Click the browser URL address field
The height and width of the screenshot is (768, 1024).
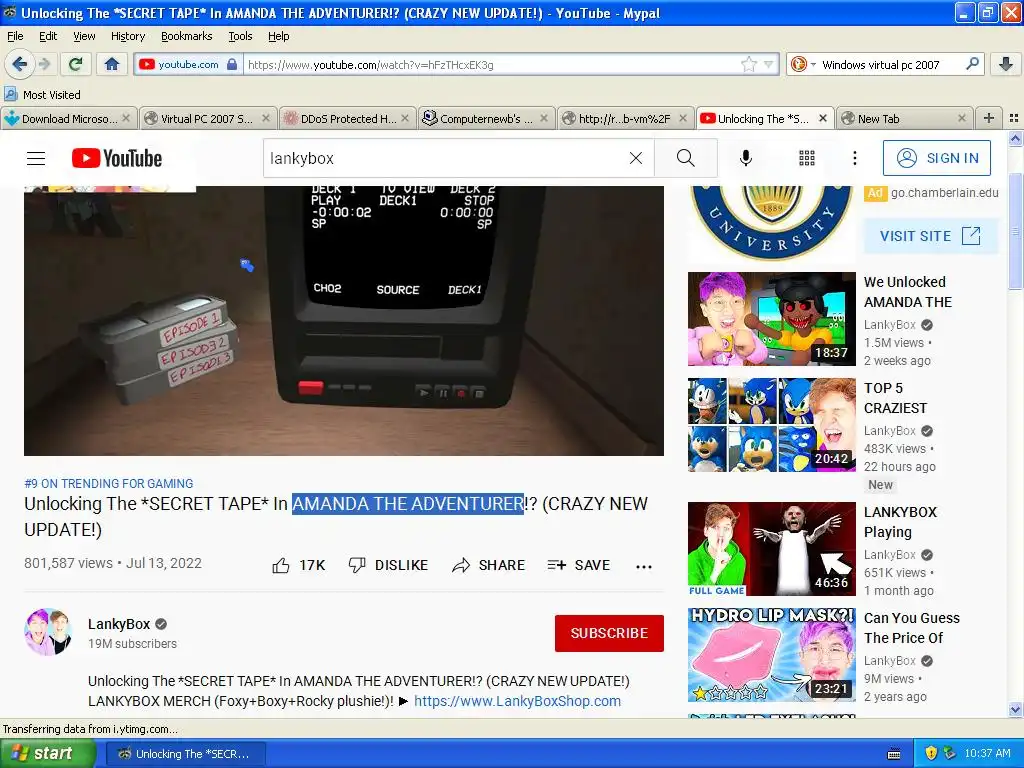(x=492, y=64)
